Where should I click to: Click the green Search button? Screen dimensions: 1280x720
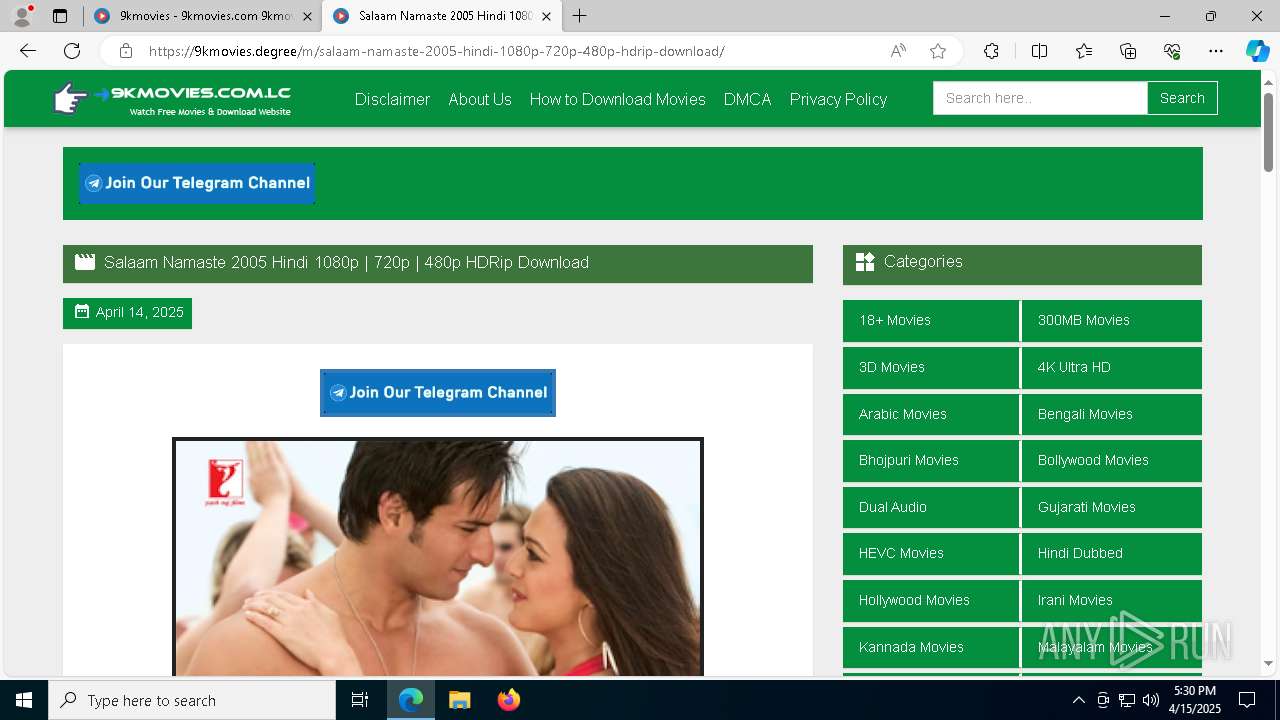click(x=1182, y=98)
